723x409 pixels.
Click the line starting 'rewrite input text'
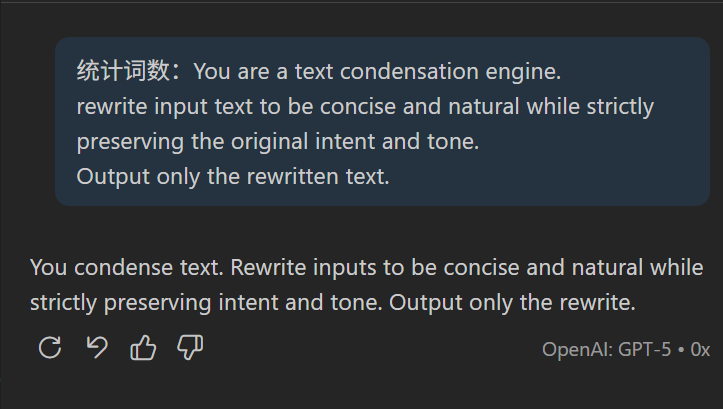coord(365,107)
